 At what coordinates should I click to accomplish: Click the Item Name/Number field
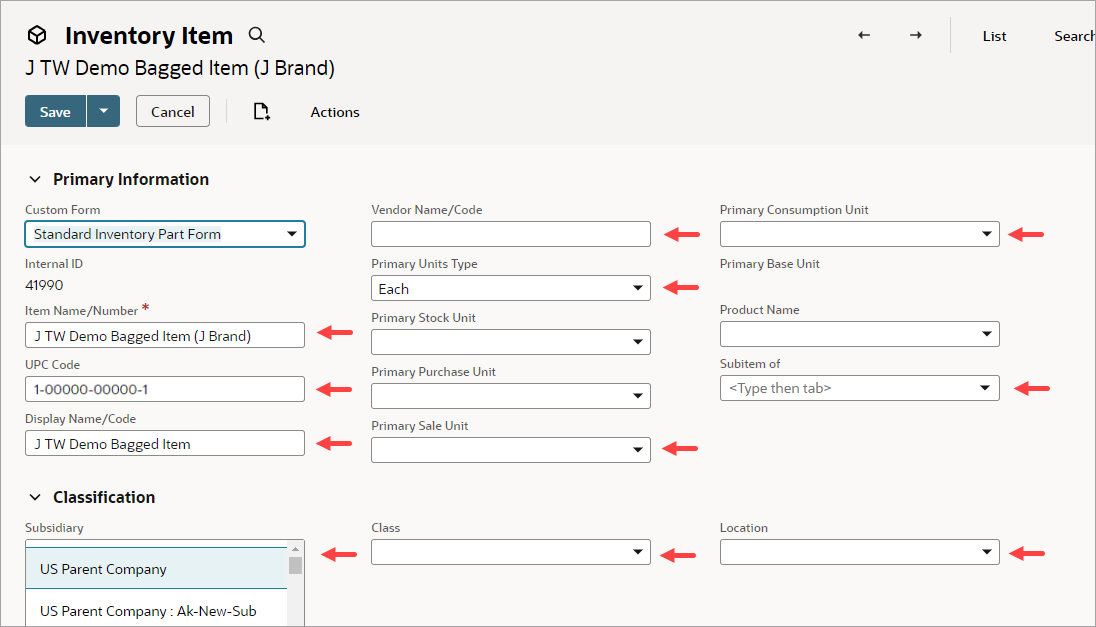click(x=165, y=336)
